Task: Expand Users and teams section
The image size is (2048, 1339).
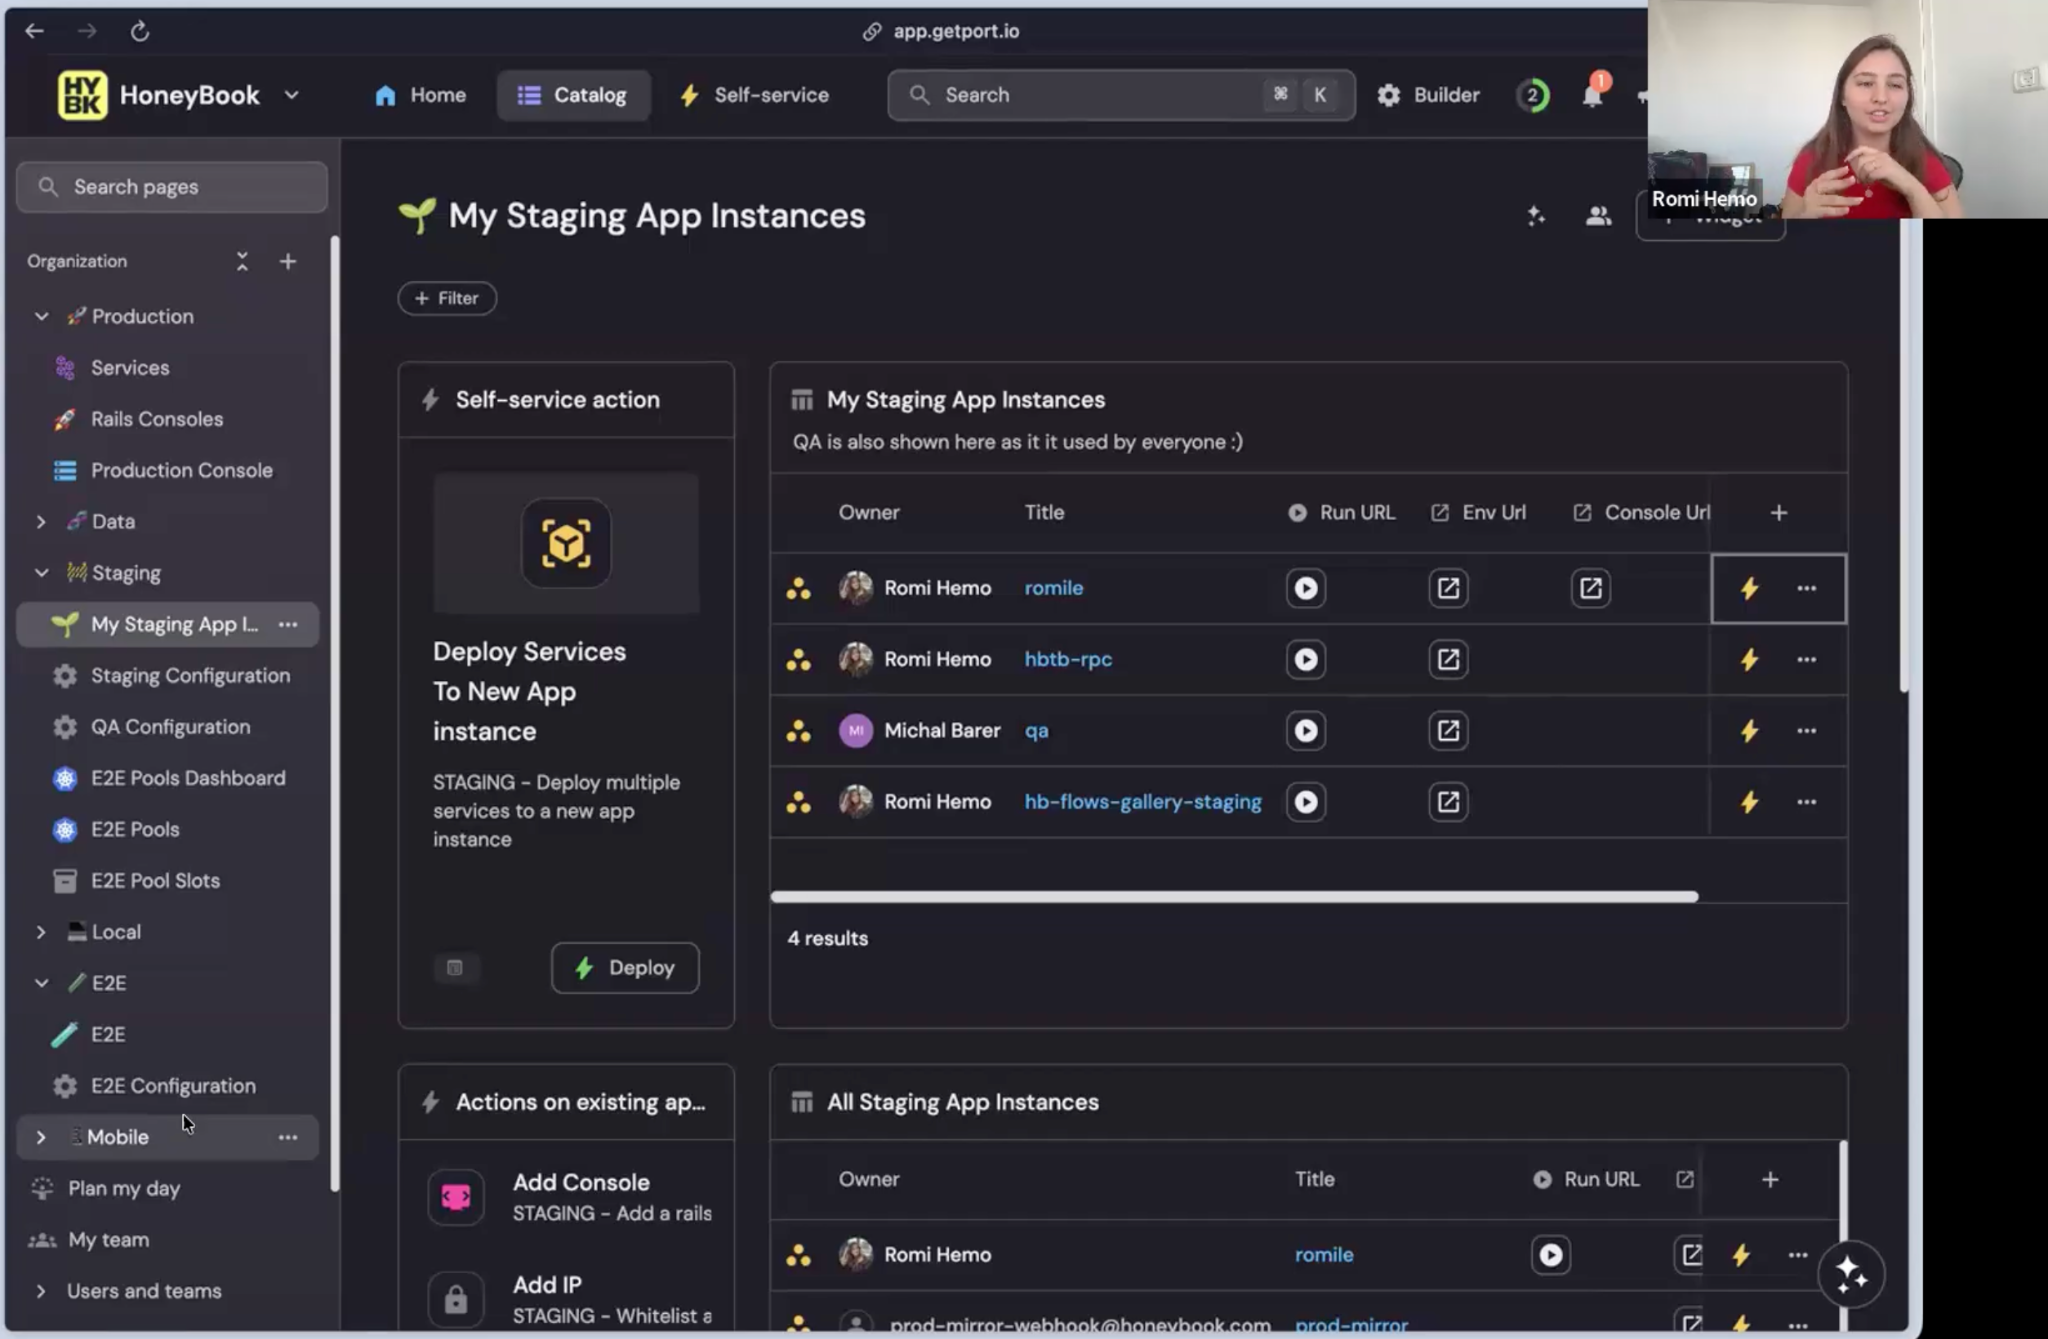Action: [x=41, y=1291]
